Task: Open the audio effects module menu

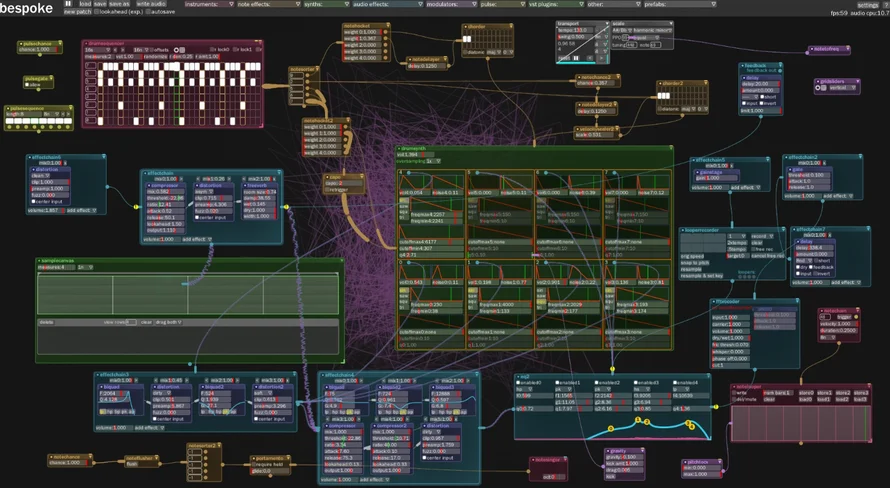Action: click(384, 4)
